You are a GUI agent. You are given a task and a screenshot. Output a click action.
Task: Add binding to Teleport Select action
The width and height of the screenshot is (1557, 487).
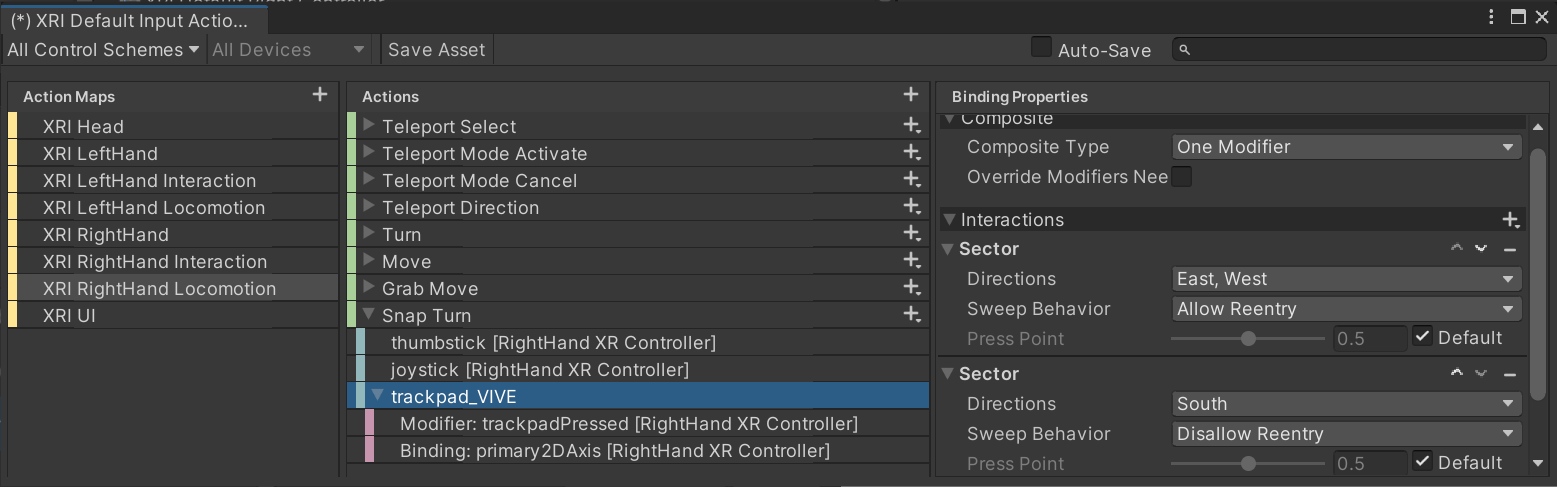(911, 126)
